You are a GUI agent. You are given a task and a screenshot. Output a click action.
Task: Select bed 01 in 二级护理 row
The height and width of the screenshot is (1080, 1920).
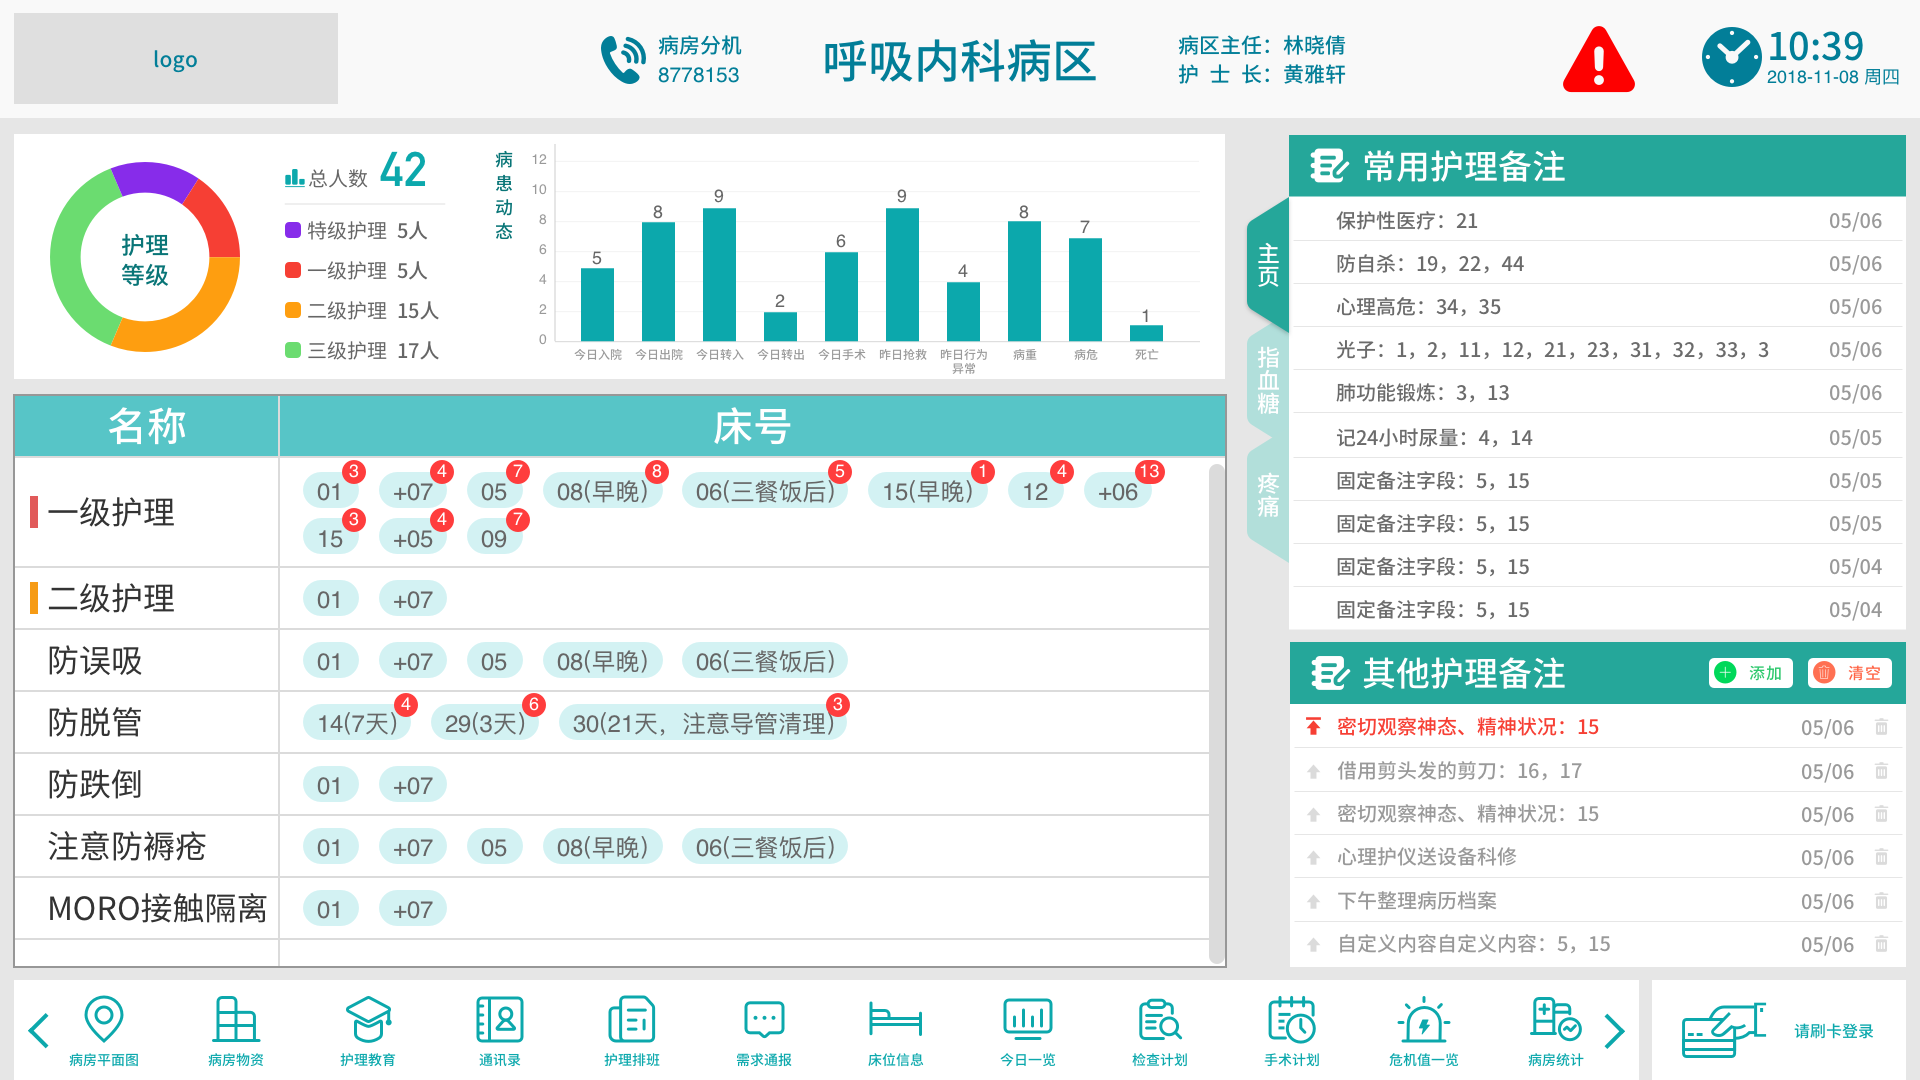click(x=330, y=599)
